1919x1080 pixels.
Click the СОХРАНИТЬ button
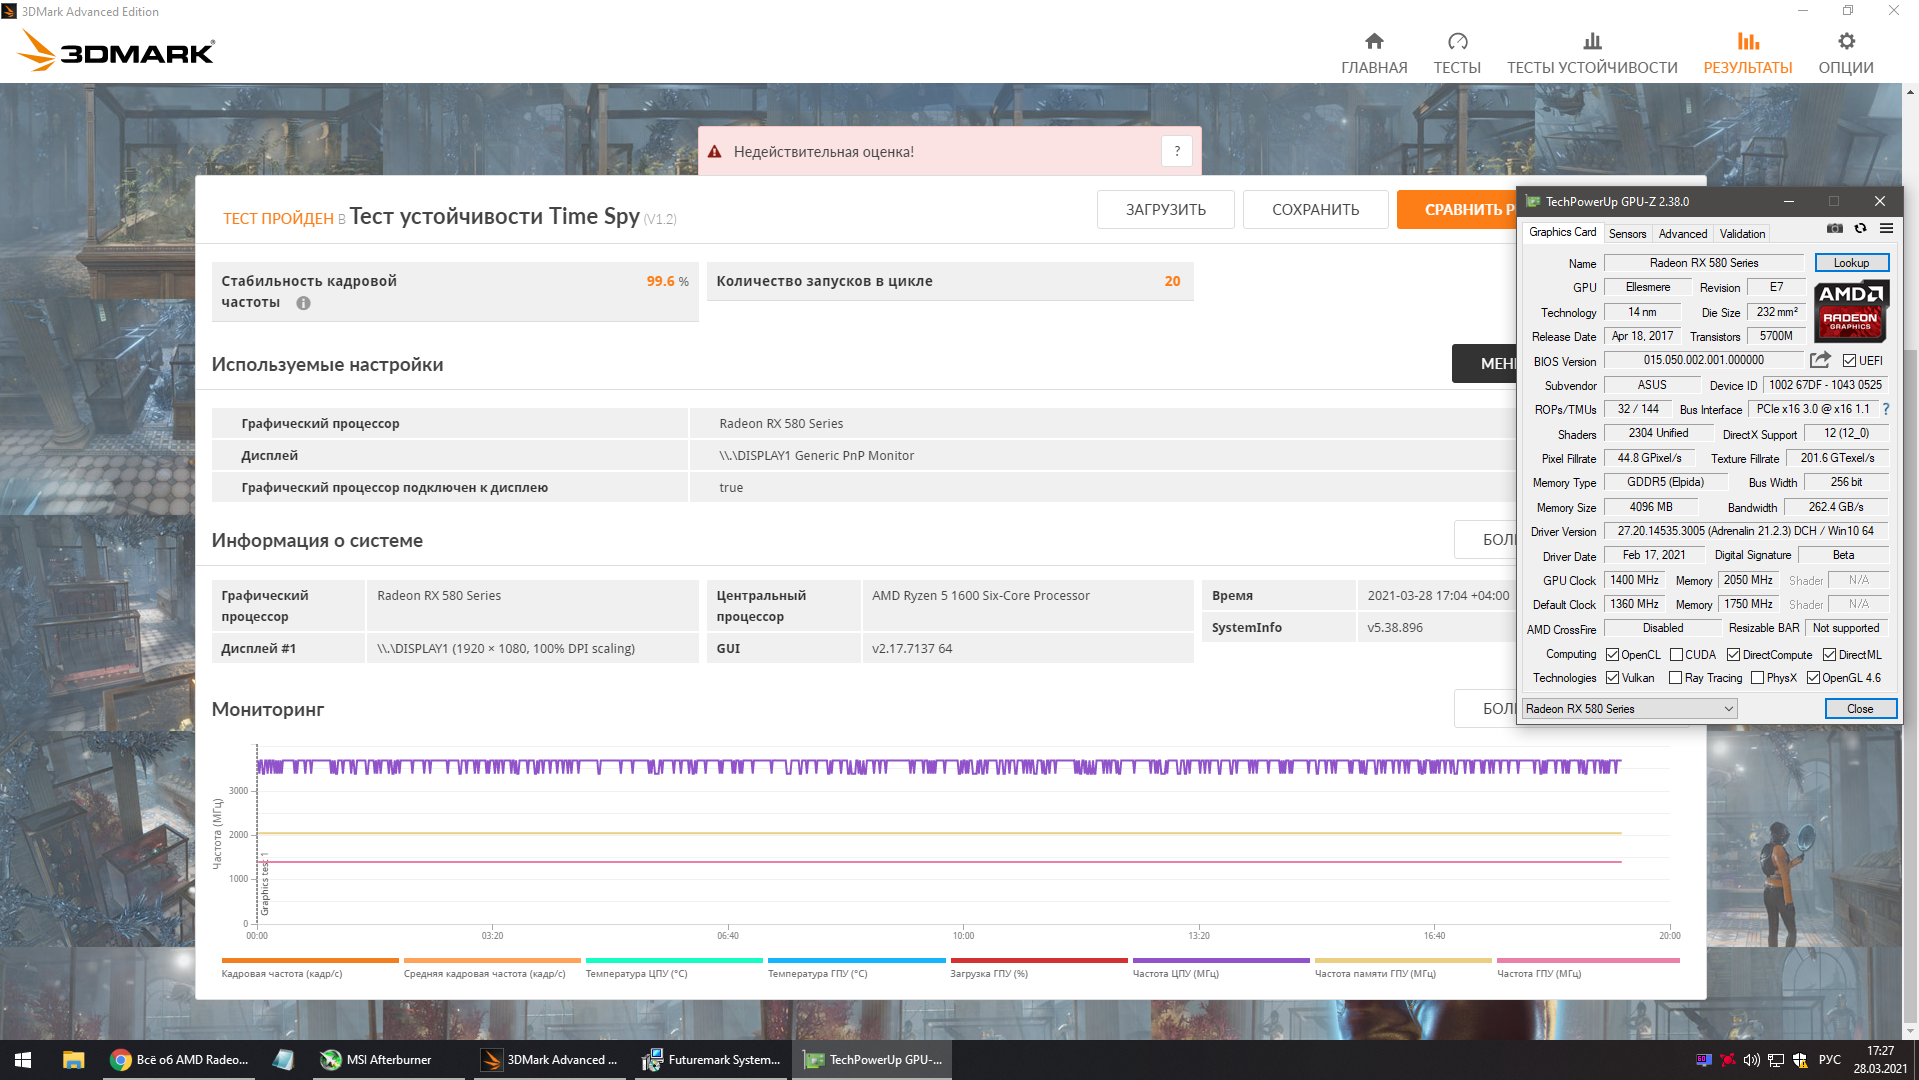(x=1315, y=210)
